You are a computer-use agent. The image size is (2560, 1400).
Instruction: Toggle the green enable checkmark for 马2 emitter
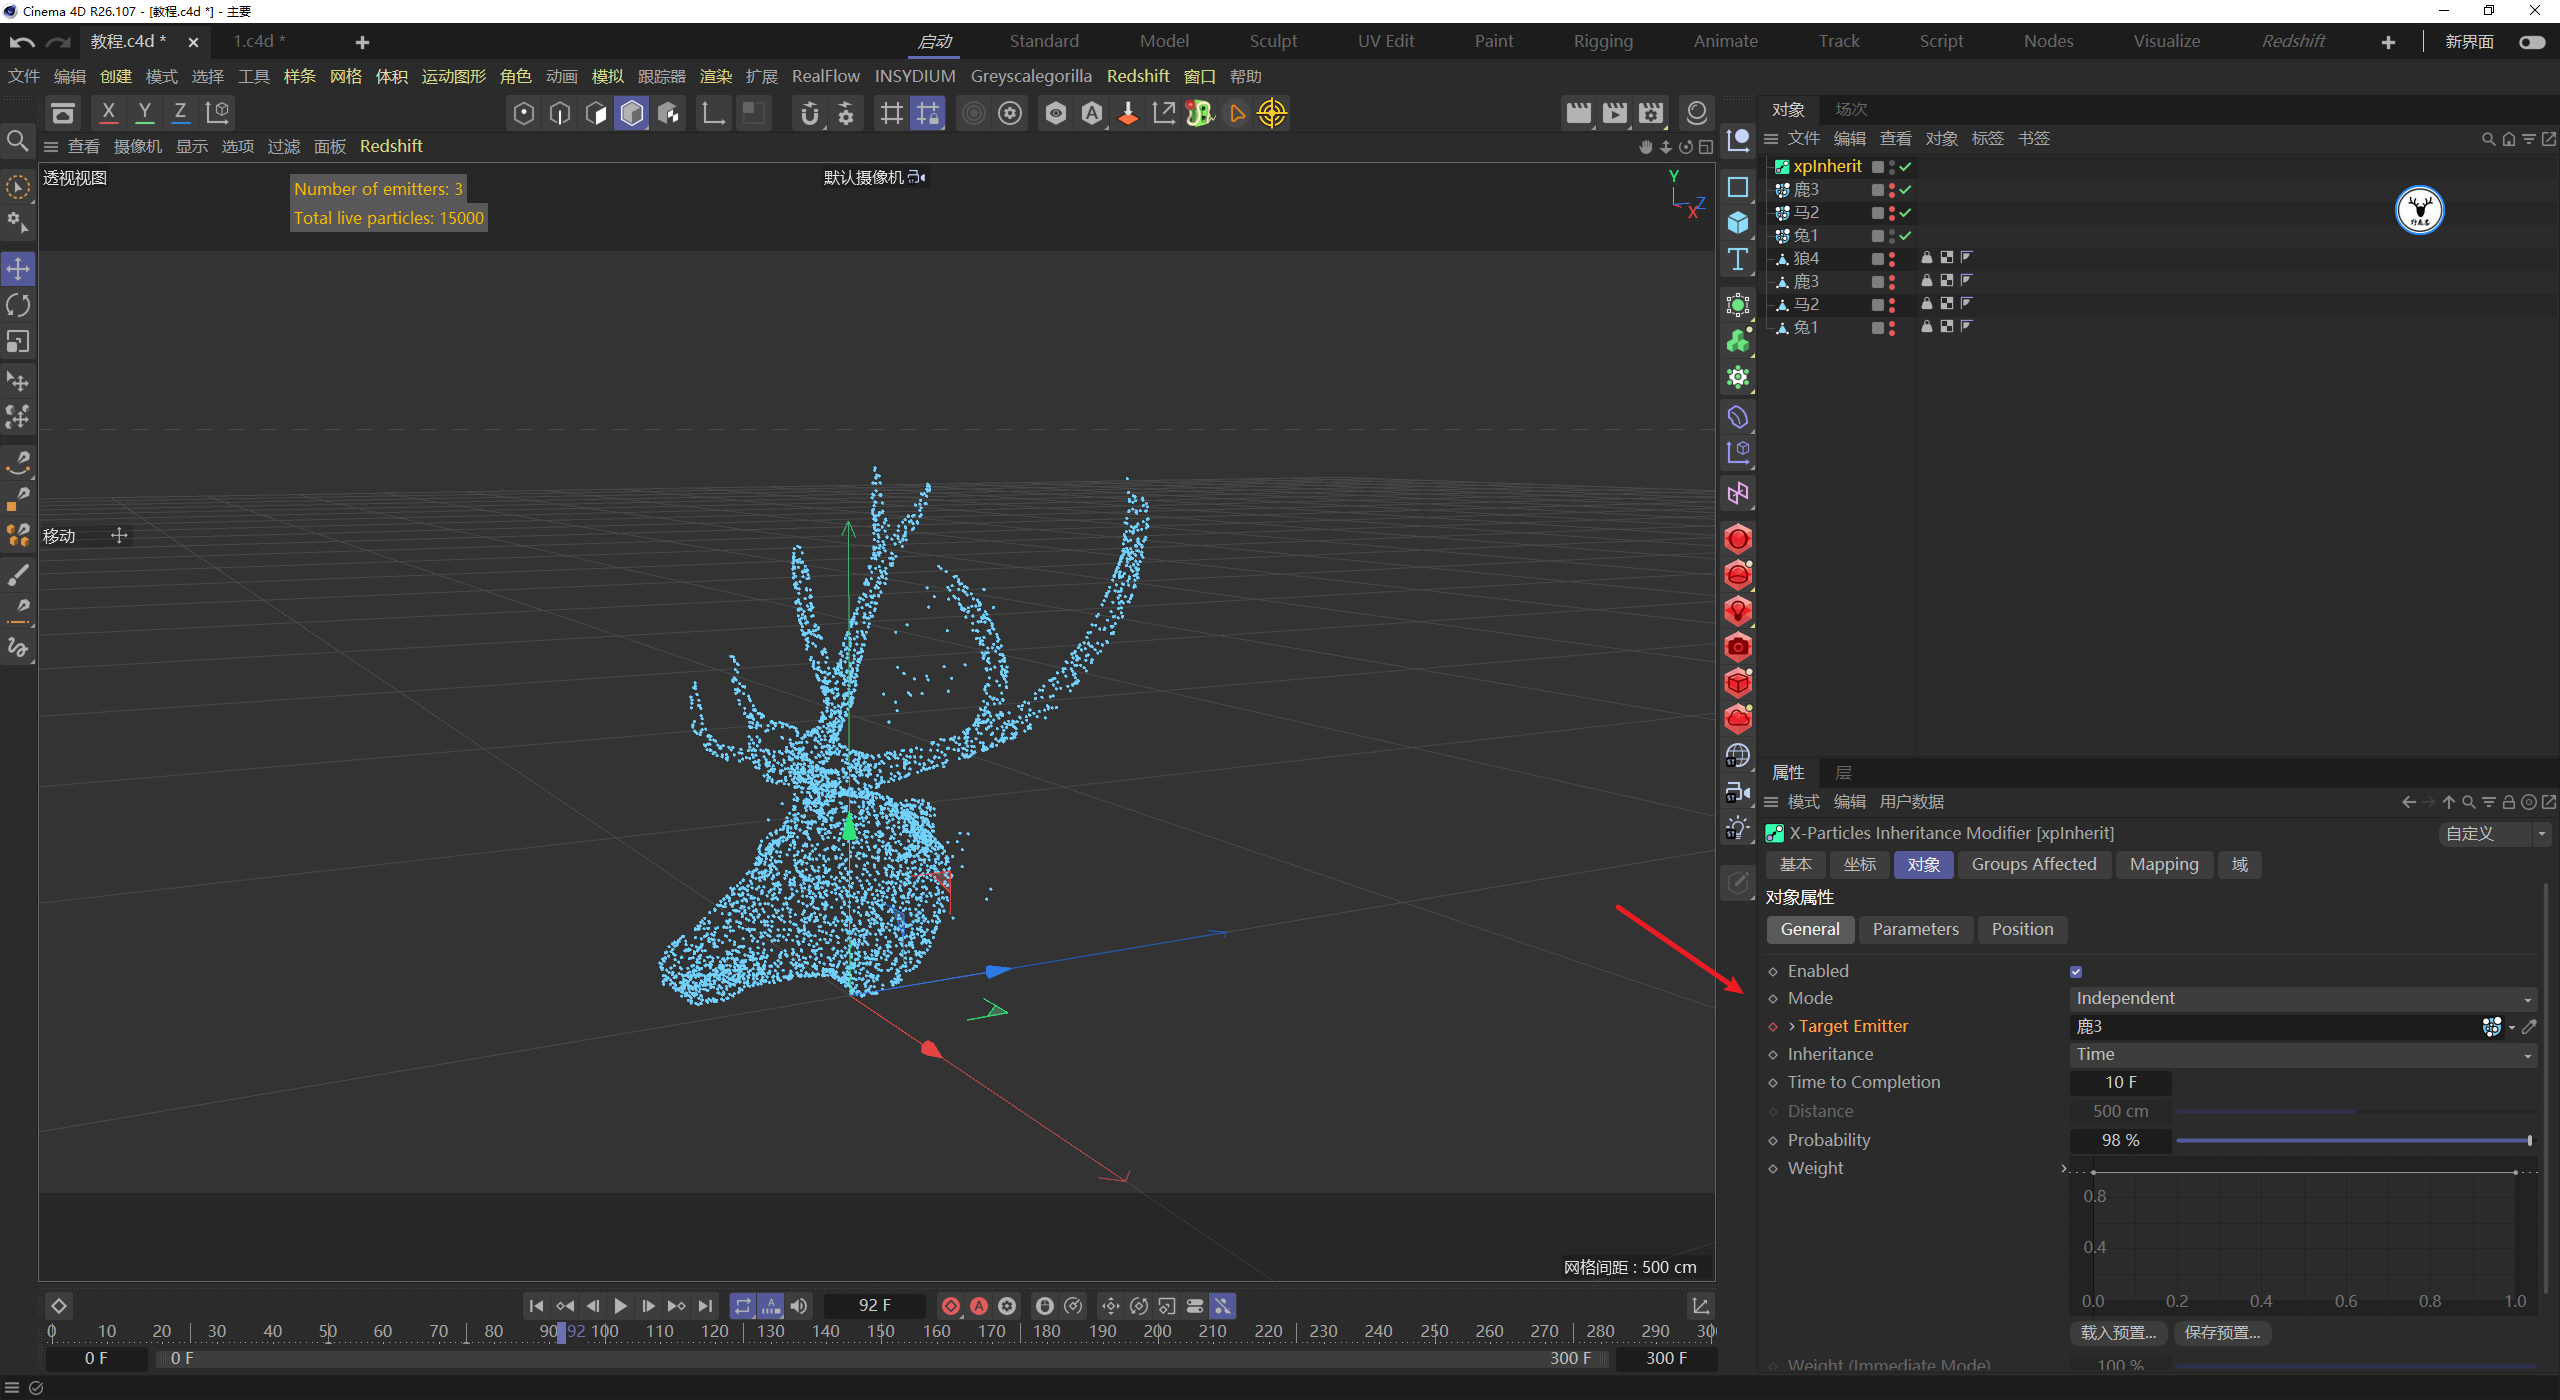tap(1906, 213)
